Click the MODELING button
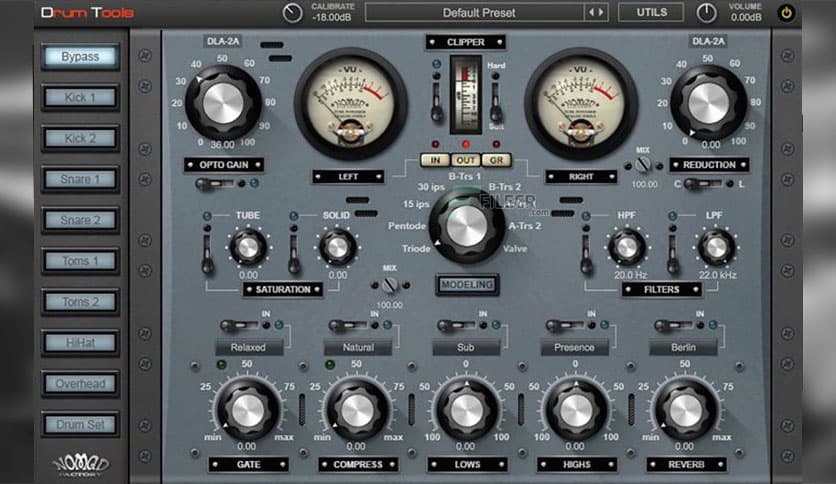836x484 pixels. 467,285
